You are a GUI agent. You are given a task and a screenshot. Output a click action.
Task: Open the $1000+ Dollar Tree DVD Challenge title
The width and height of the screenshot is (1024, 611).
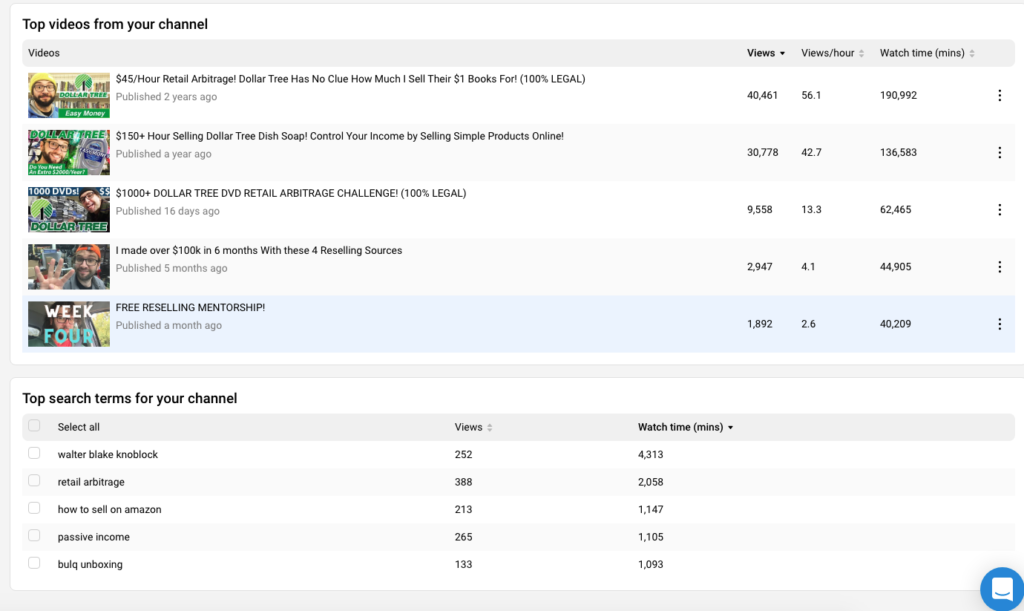(x=291, y=193)
